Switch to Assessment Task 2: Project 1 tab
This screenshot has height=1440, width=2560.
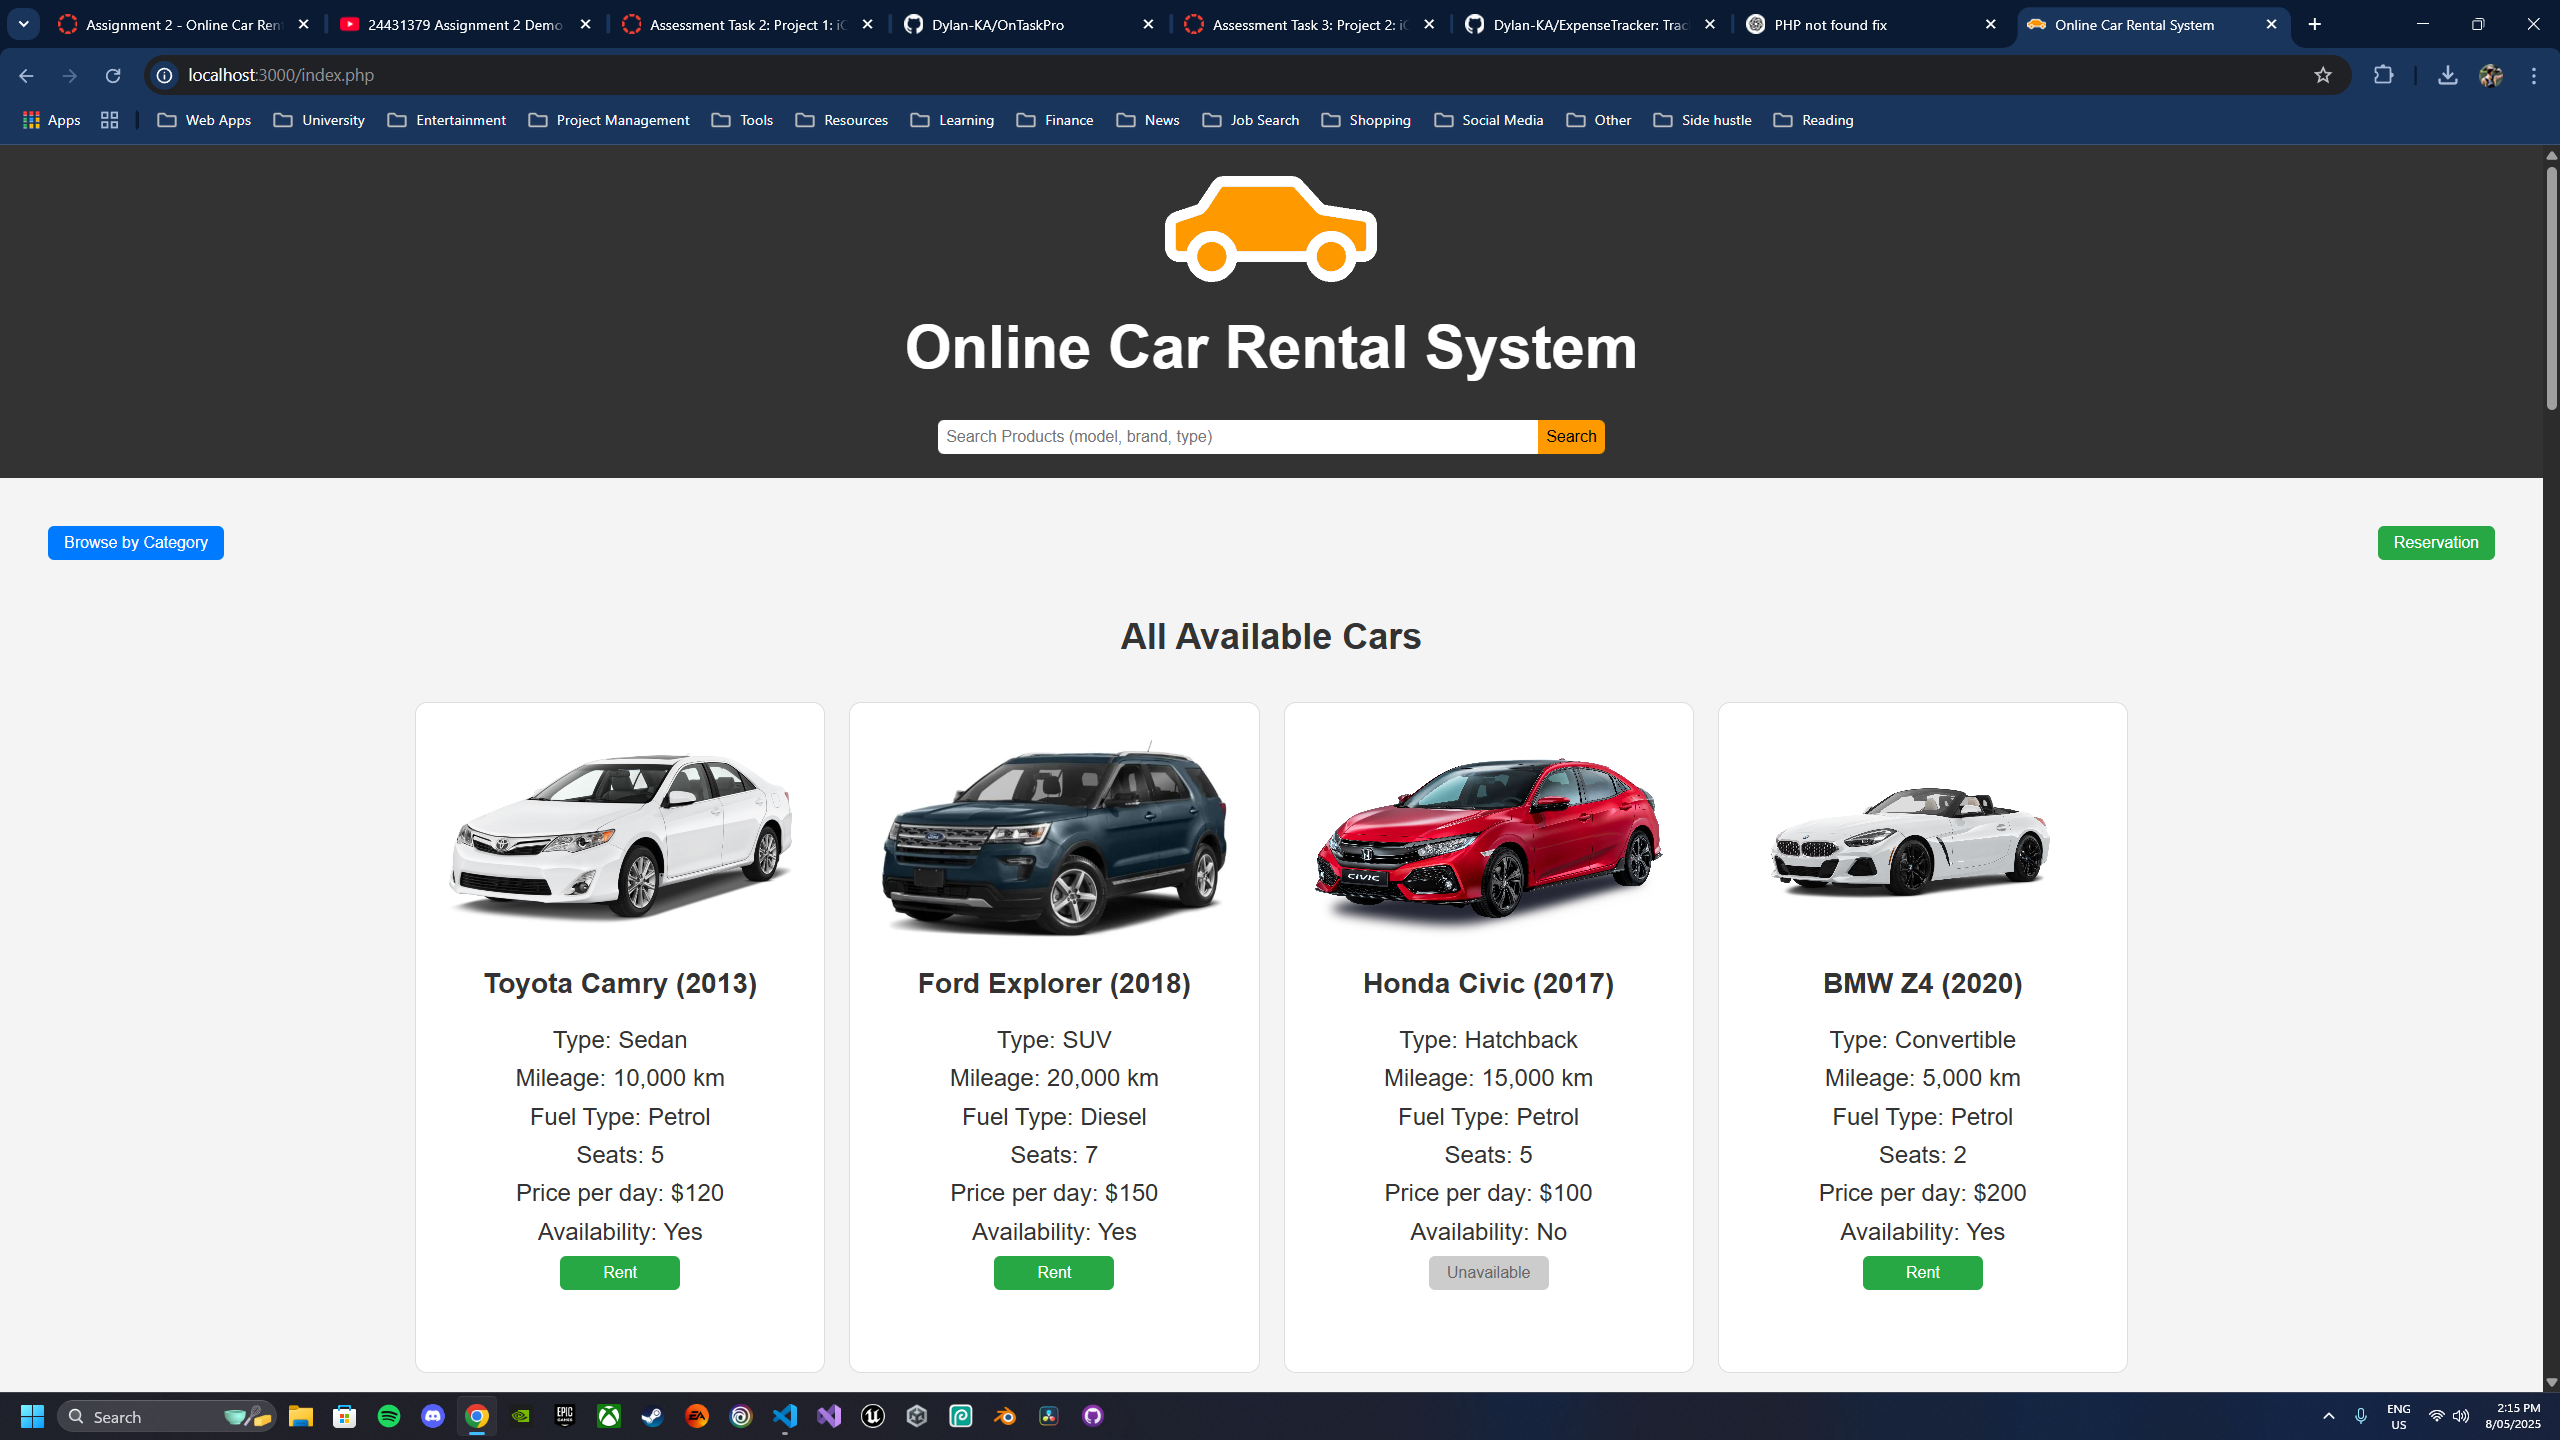coord(747,24)
